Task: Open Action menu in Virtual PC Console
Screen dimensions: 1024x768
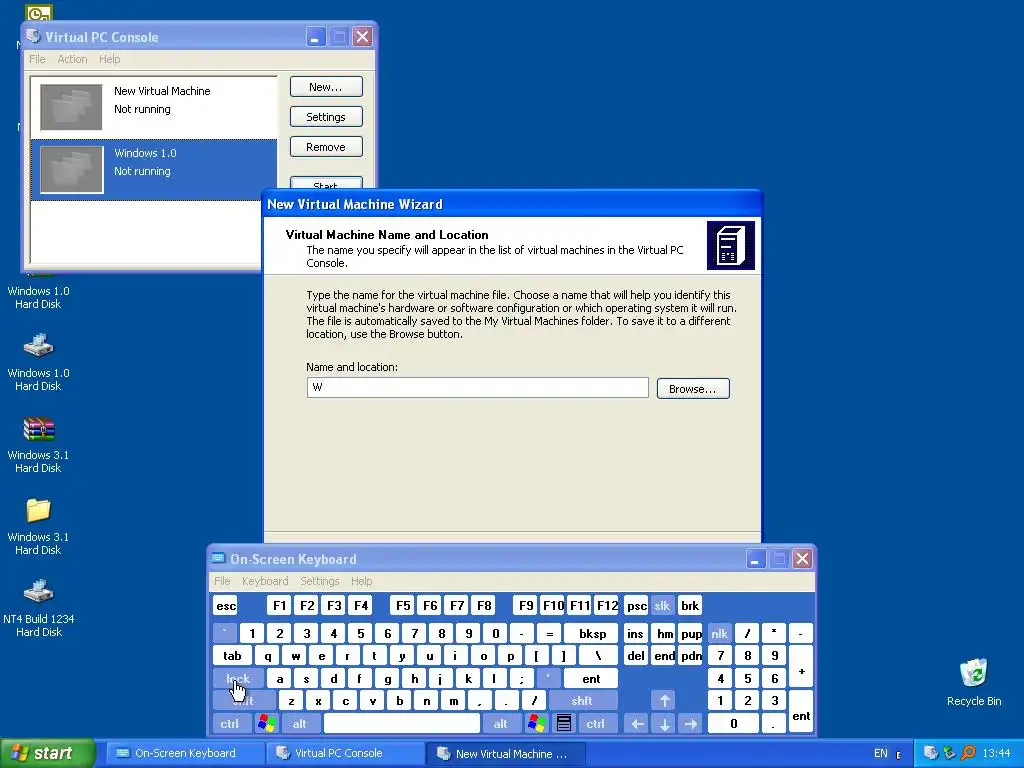Action: (x=72, y=59)
